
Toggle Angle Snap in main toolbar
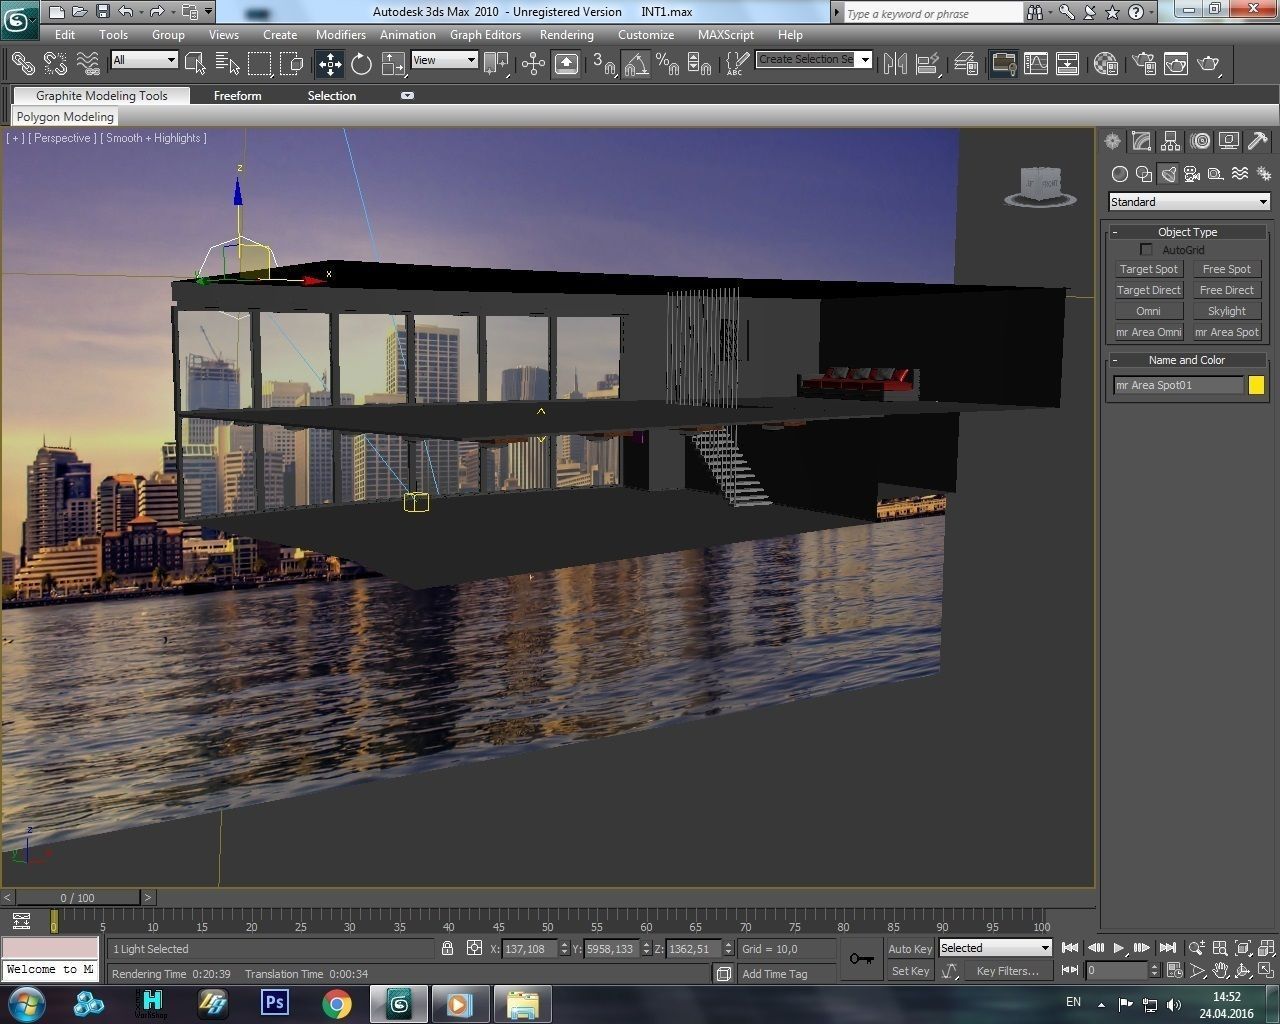(x=636, y=64)
